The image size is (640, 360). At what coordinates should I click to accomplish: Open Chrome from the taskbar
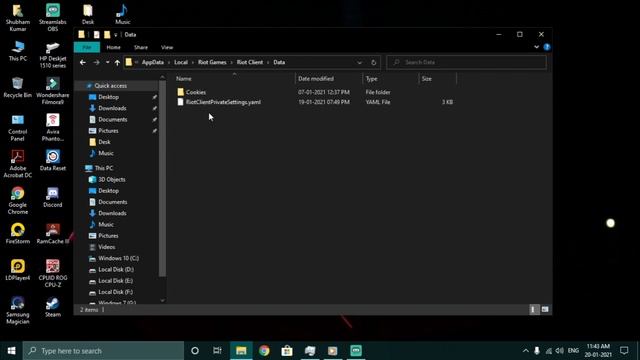pos(264,351)
